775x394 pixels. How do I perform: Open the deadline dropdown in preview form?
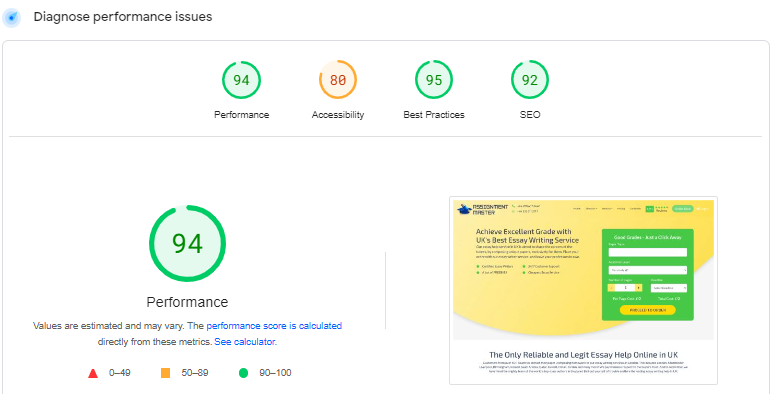[668, 288]
